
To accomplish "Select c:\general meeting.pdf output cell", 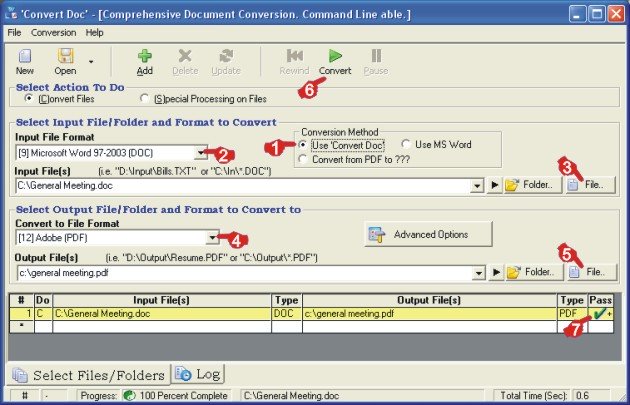I will (x=430, y=314).
